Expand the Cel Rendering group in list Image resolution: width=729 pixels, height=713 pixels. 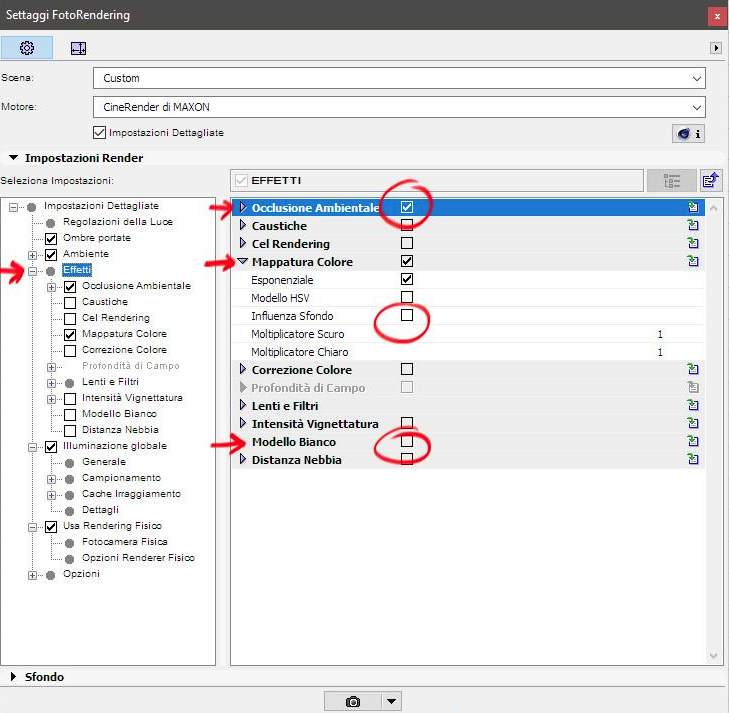(243, 244)
